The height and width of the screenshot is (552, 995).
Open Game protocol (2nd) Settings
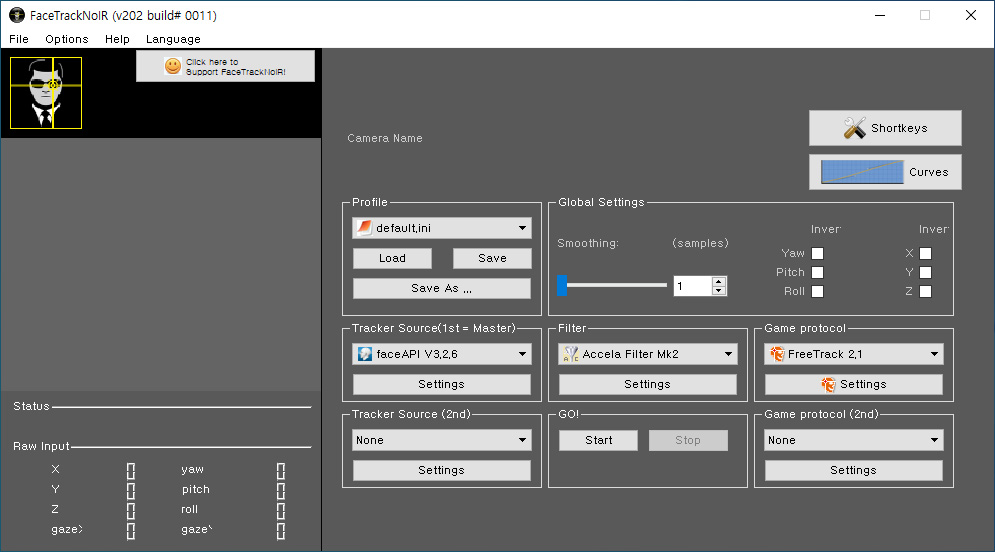click(x=853, y=470)
